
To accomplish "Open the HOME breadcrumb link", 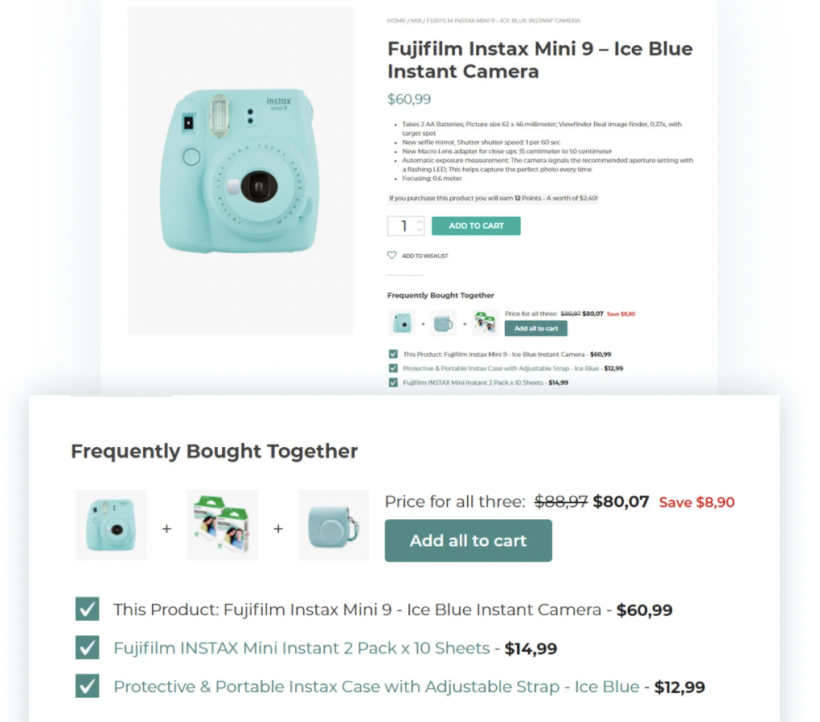I will point(394,20).
